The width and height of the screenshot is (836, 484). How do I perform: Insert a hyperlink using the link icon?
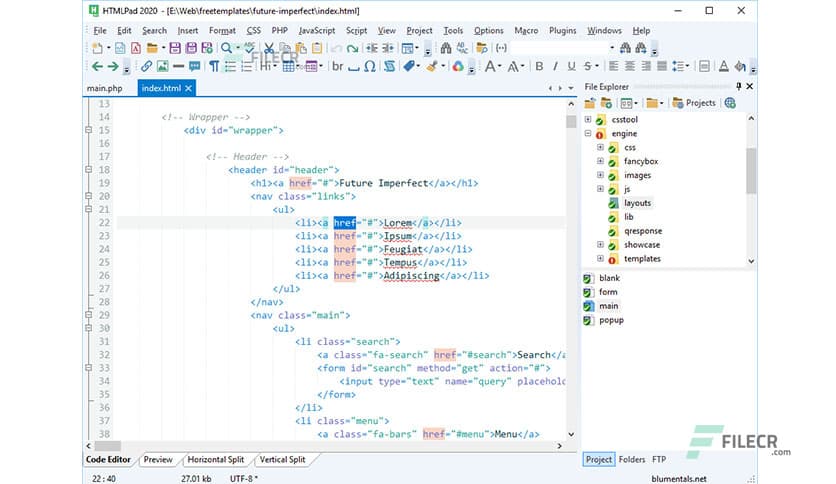pos(147,67)
